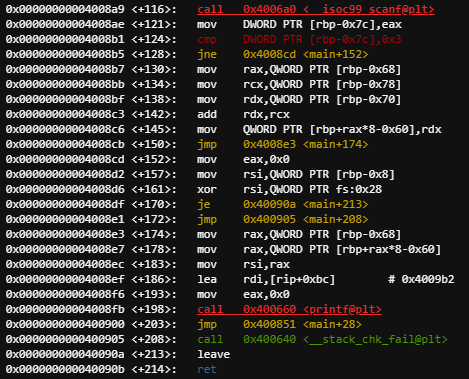Select the mov rsi,rax instruction
Viewport: 469px width, 379px height.
(x=243, y=264)
